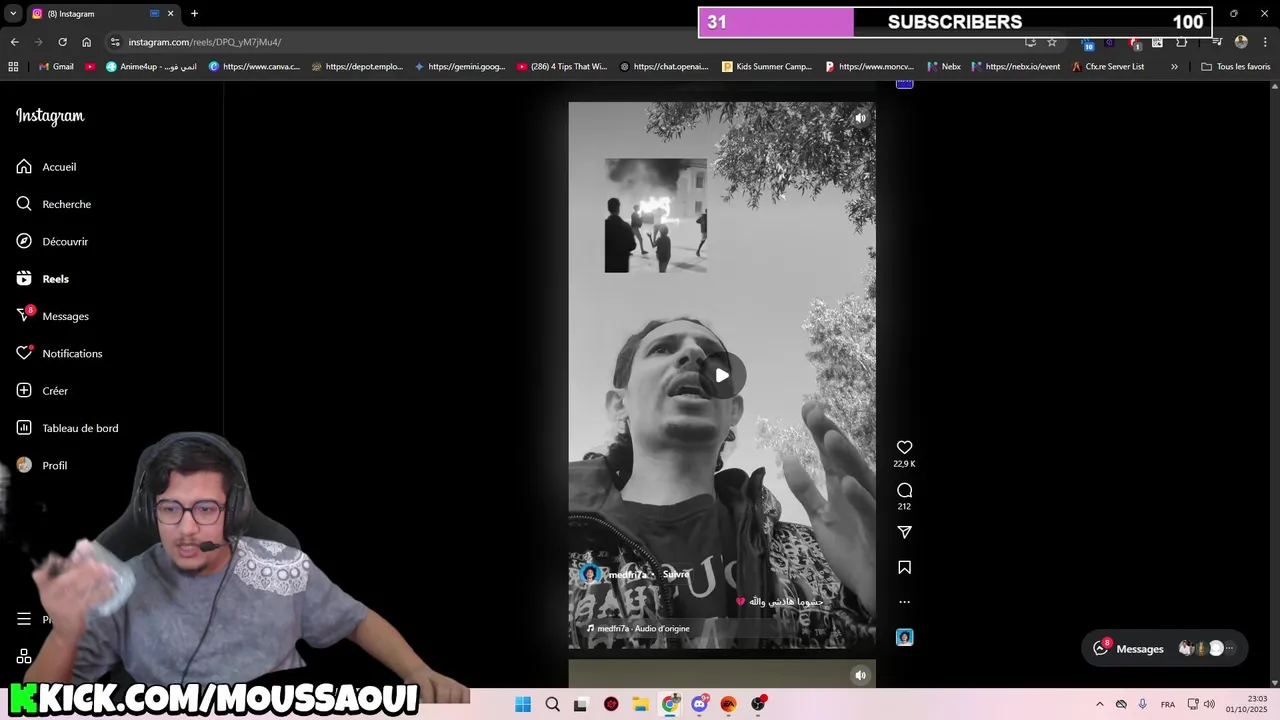Image resolution: width=1280 pixels, height=720 pixels.
Task: Open the Chrome apps grid in the bookmarks bar
Action: click(x=13, y=67)
